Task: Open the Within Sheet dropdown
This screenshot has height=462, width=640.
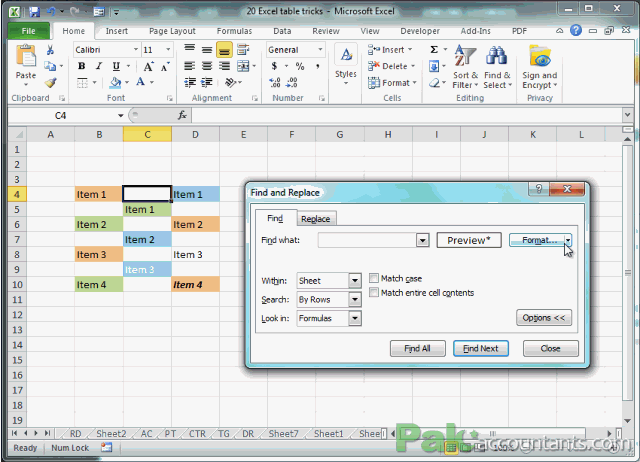Action: 355,281
